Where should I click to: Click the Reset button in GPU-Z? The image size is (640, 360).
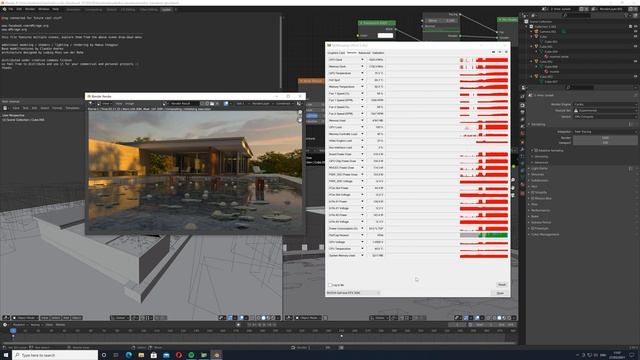[502, 284]
